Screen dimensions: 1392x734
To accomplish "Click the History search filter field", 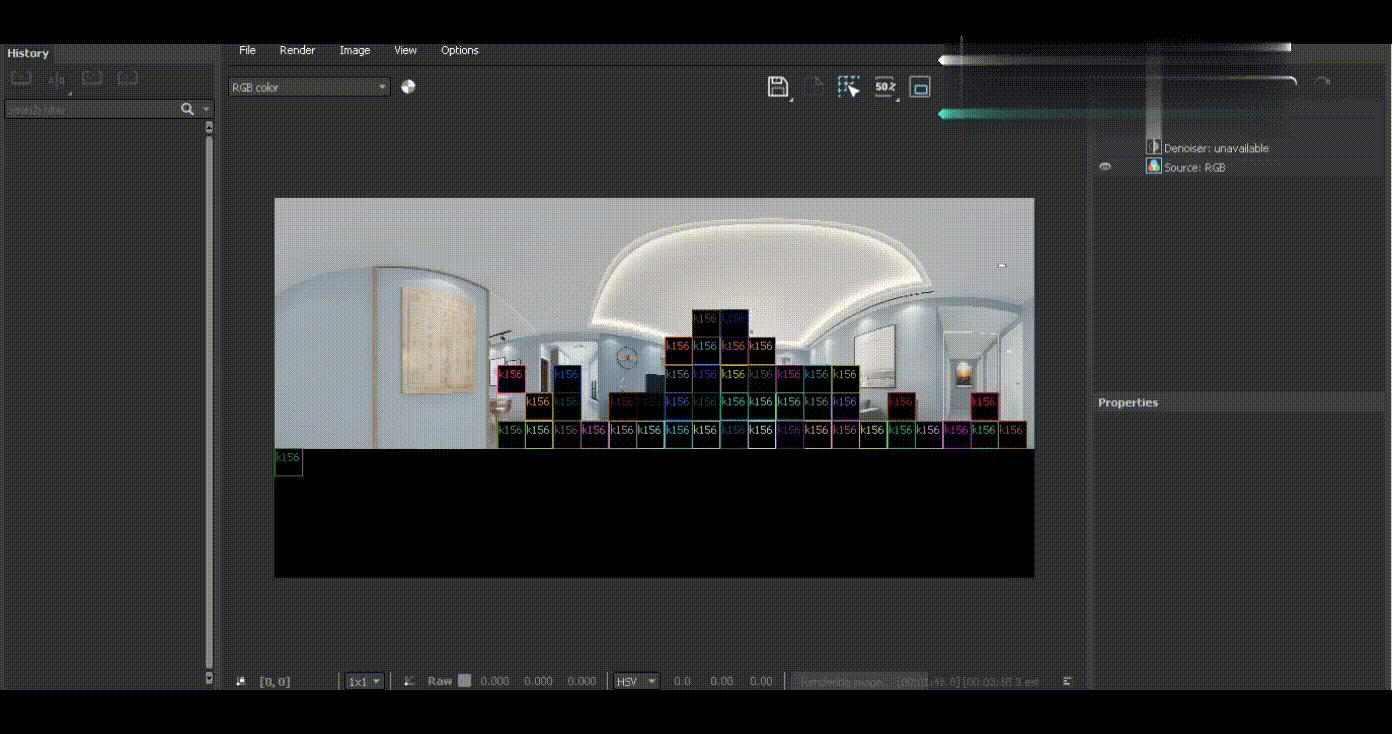I will [90, 109].
